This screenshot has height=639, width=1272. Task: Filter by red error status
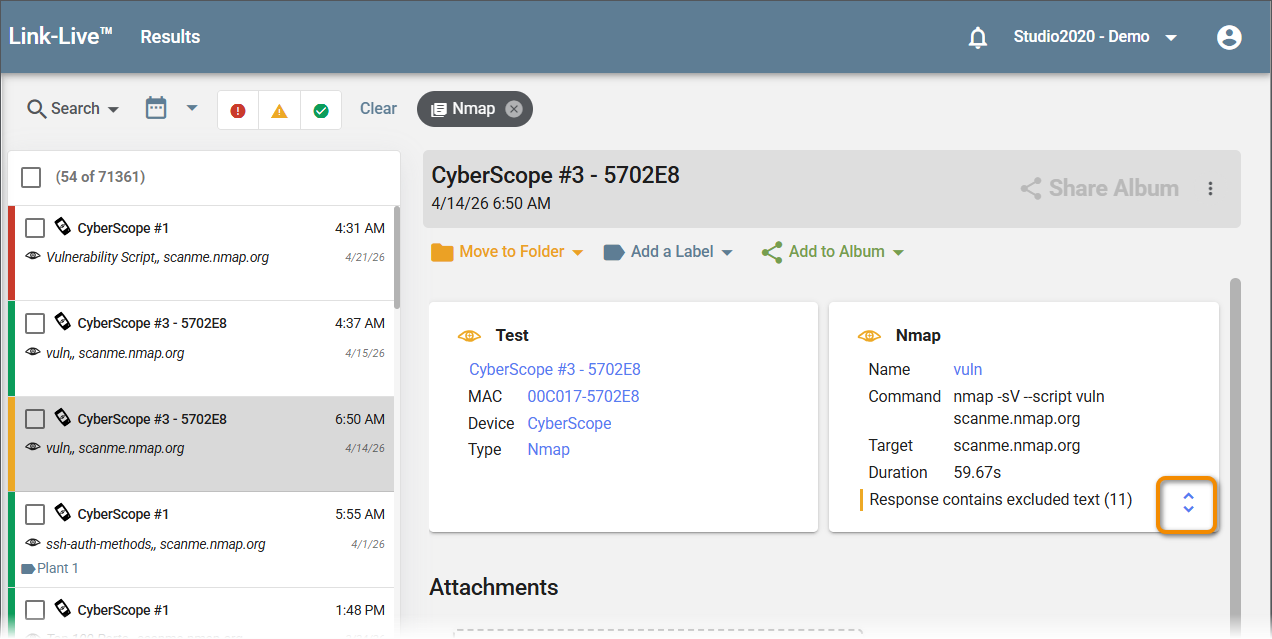238,111
